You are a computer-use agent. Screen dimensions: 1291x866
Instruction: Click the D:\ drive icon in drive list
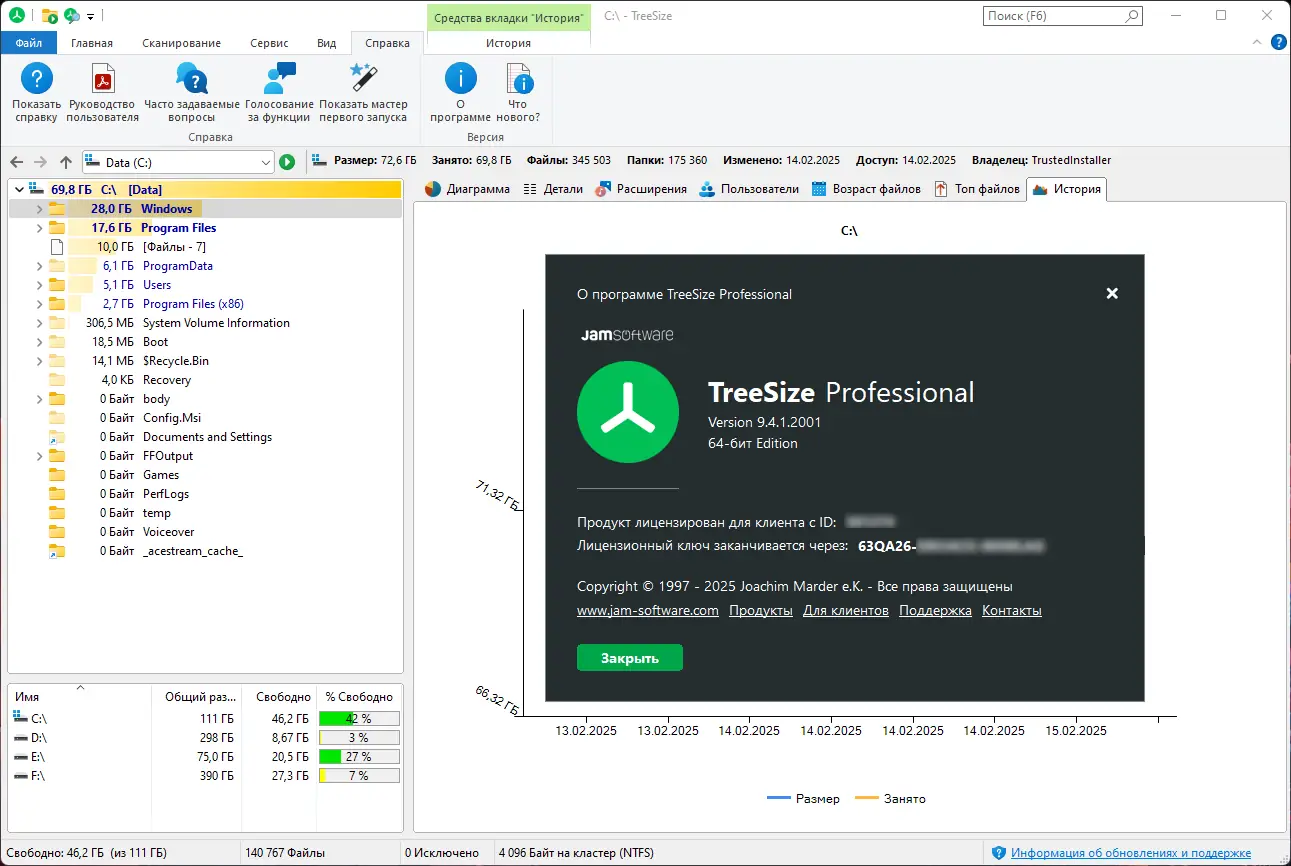[20, 737]
